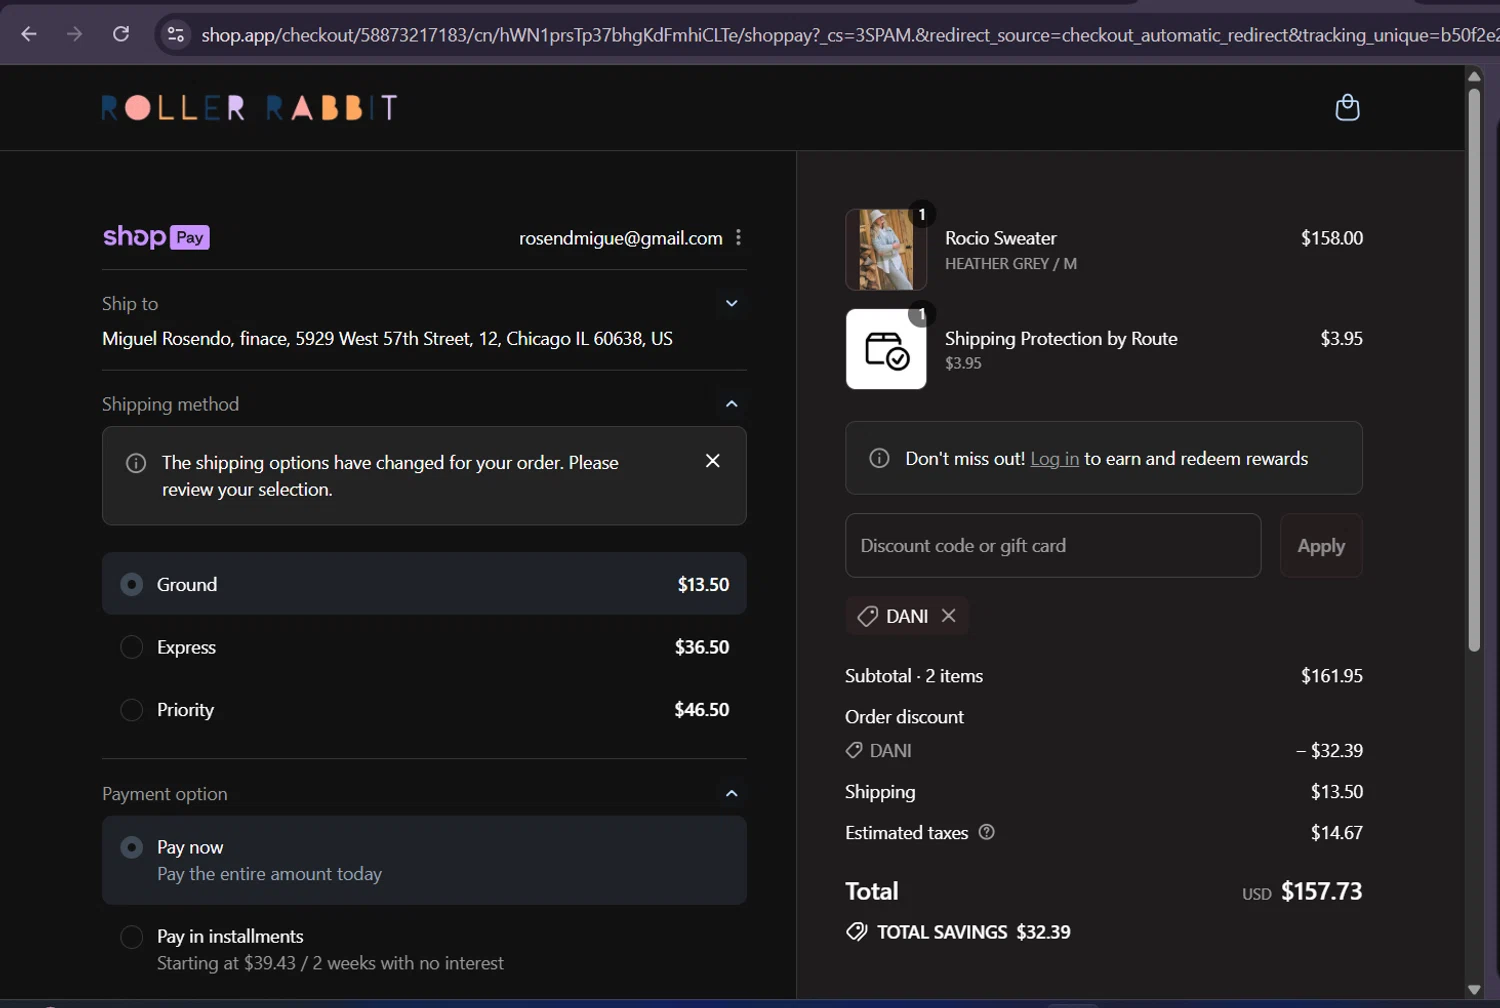Screen dimensions: 1500x1008
Task: Click the scrollbar up arrow
Action: 1474,76
